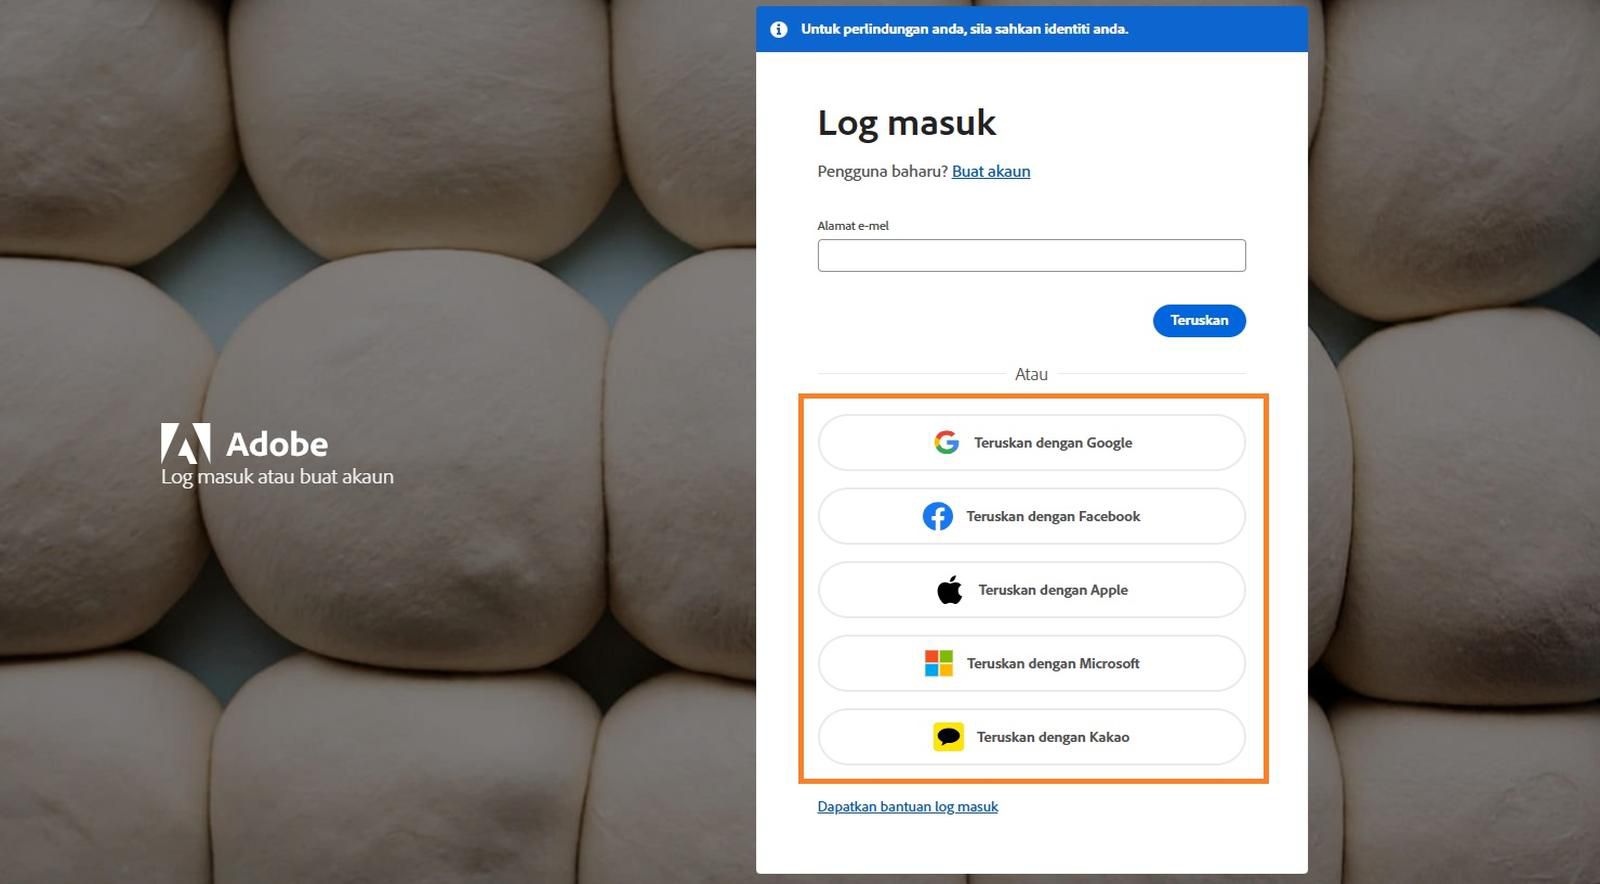Click the Log masuk heading
The height and width of the screenshot is (884, 1600).
pyautogui.click(x=907, y=123)
